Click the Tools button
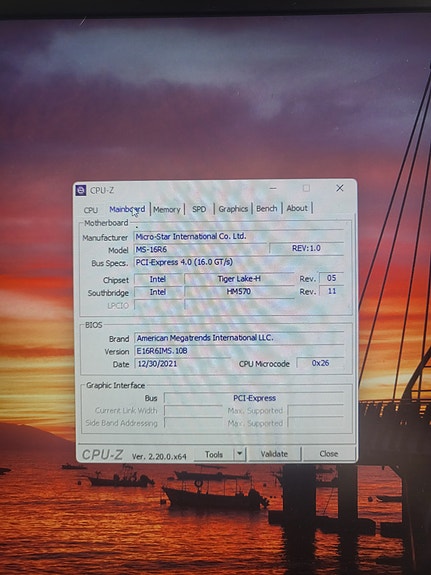This screenshot has width=431, height=575. point(214,454)
